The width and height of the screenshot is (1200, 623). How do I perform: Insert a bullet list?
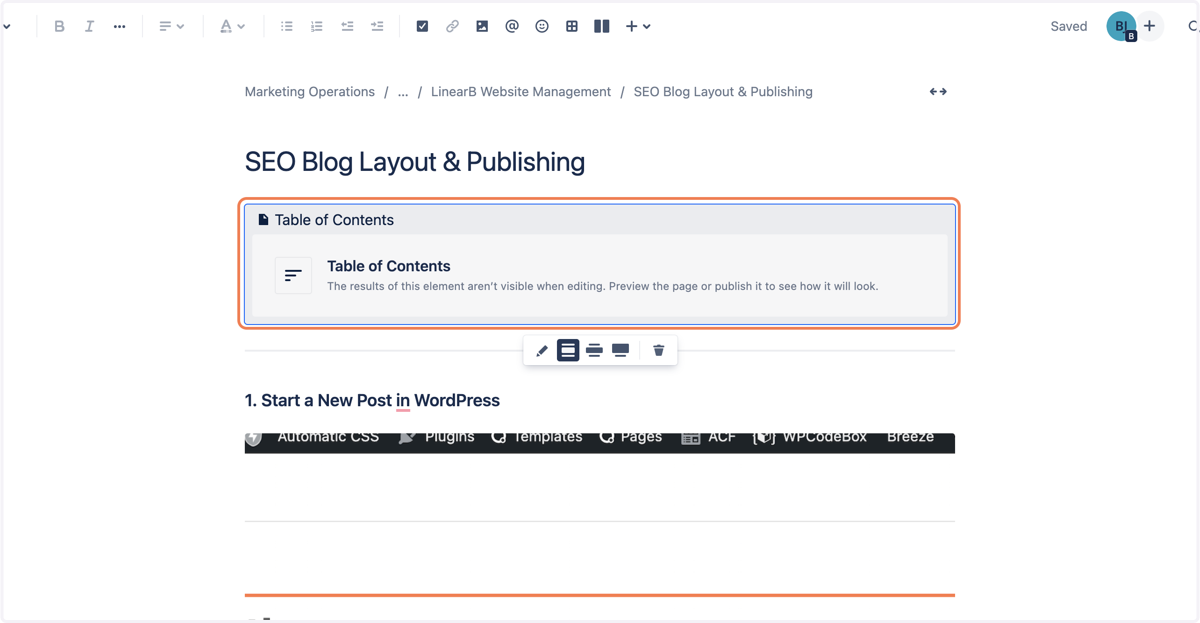tap(287, 26)
